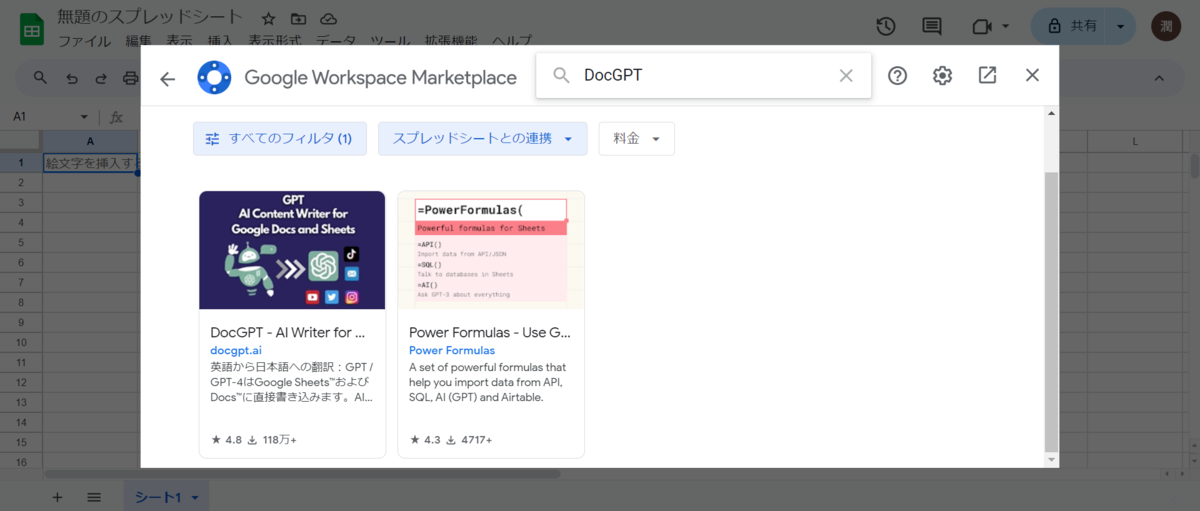This screenshot has height=511, width=1200.
Task: Open Power Formulas - Use G... title
Action: [490, 332]
